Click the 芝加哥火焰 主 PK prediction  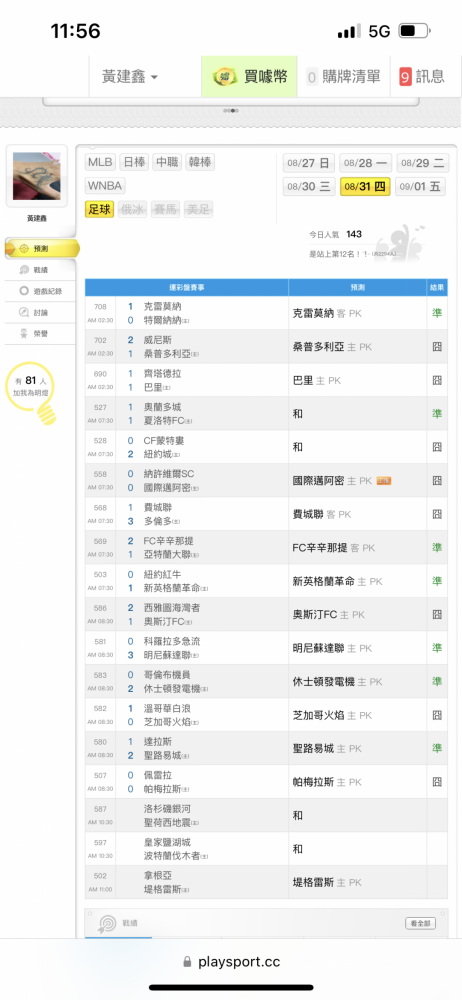tap(332, 716)
